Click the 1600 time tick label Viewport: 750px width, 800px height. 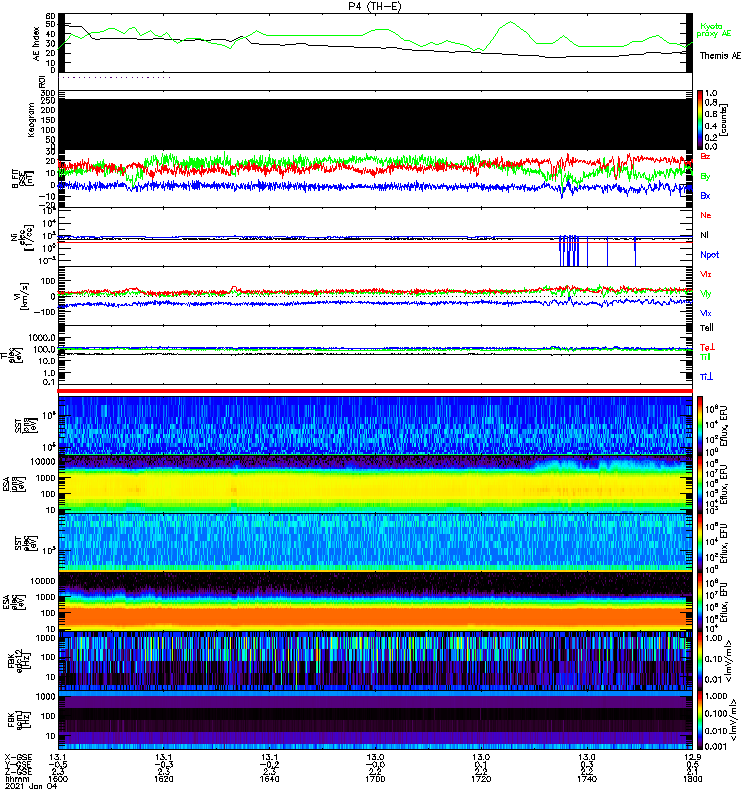click(x=58, y=779)
